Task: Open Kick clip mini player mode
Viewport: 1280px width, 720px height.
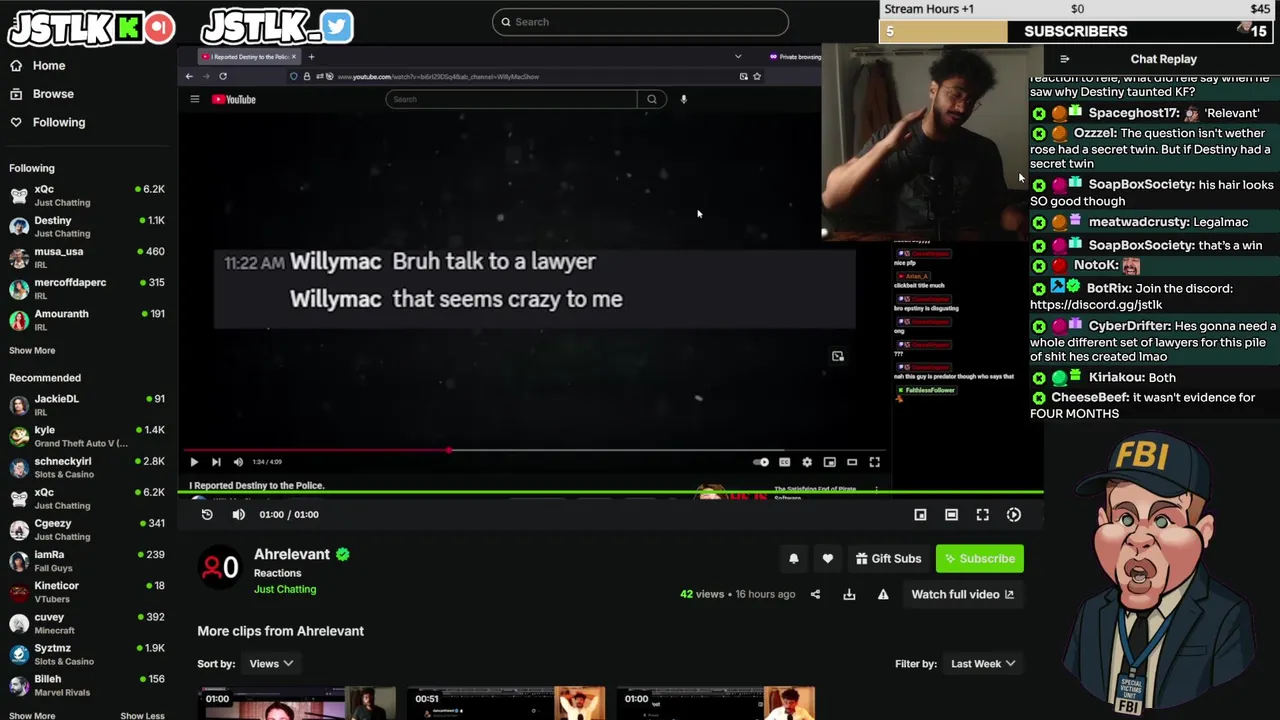Action: [x=920, y=514]
